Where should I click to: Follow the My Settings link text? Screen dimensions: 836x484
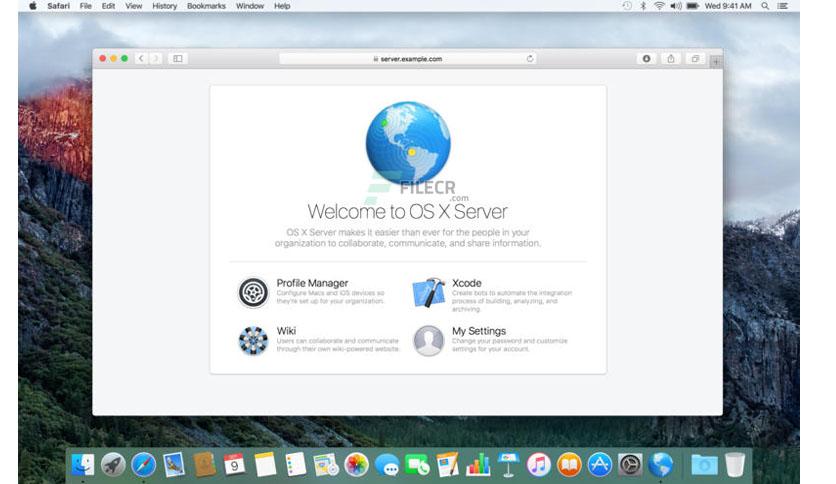pyautogui.click(x=479, y=331)
